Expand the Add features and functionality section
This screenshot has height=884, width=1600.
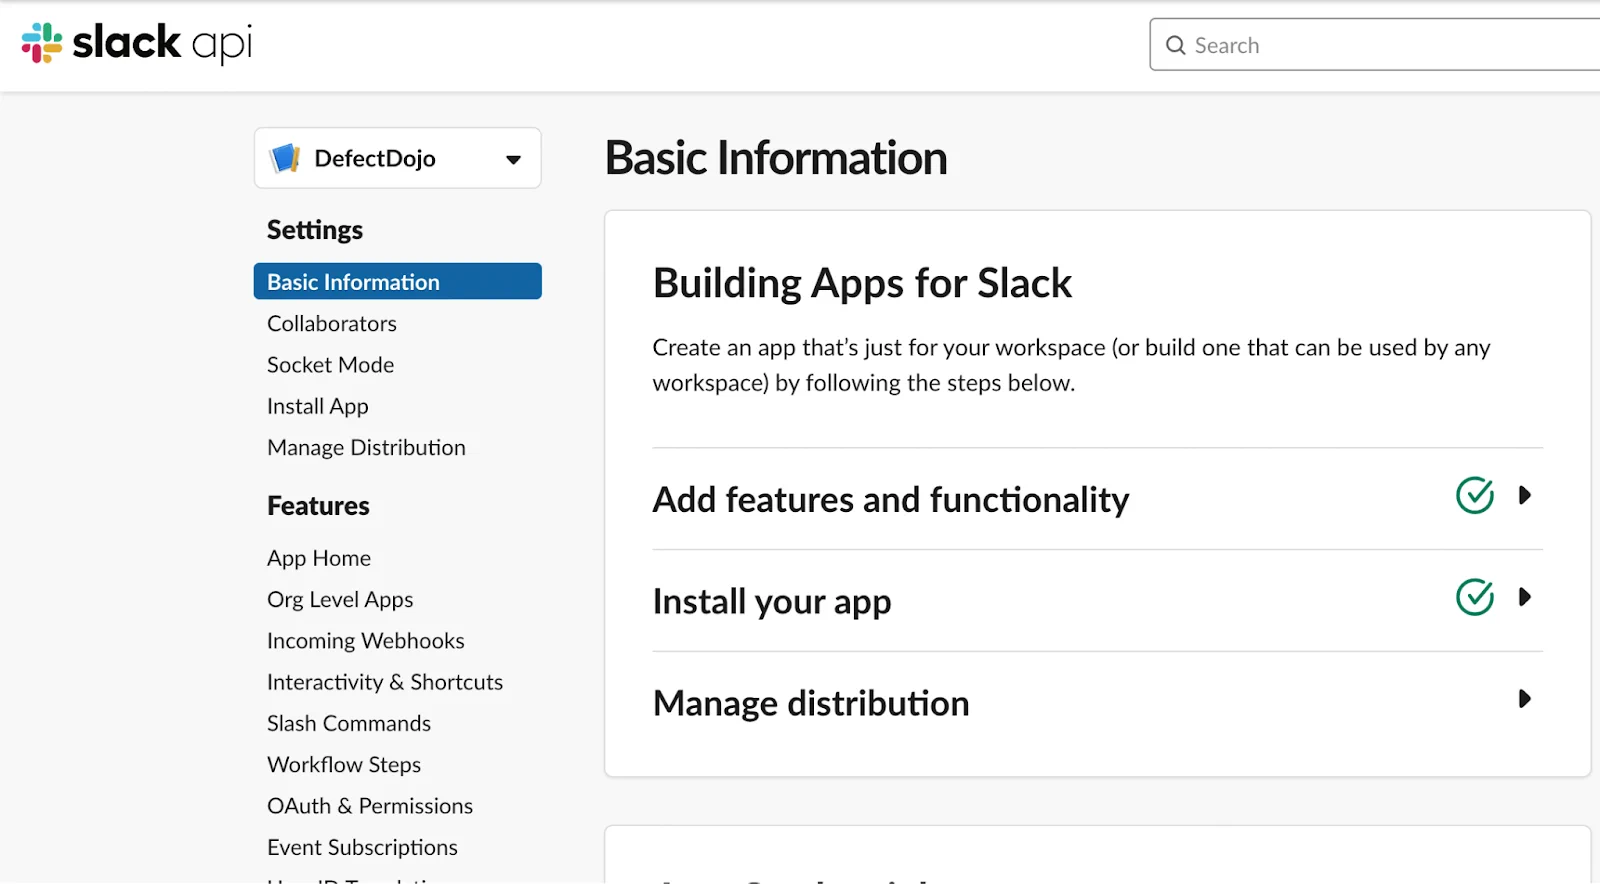(1524, 495)
